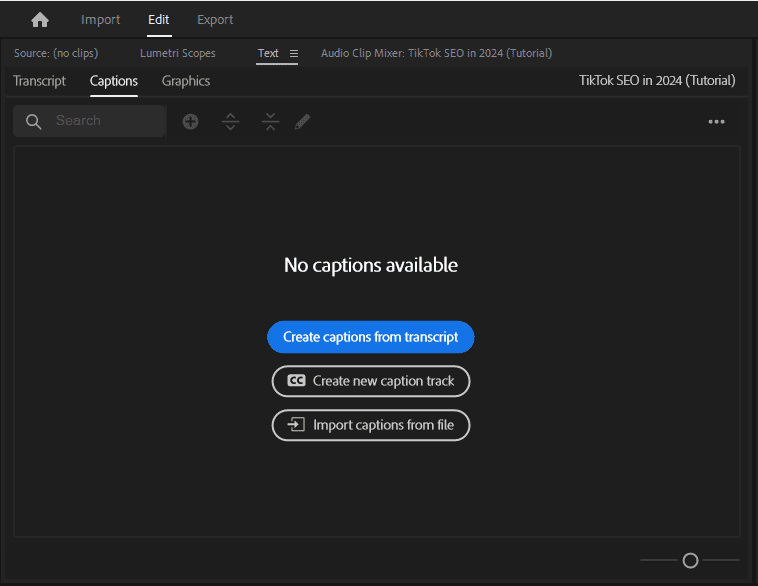Merge caption segments icon
Image resolution: width=758 pixels, height=586 pixels.
point(270,121)
